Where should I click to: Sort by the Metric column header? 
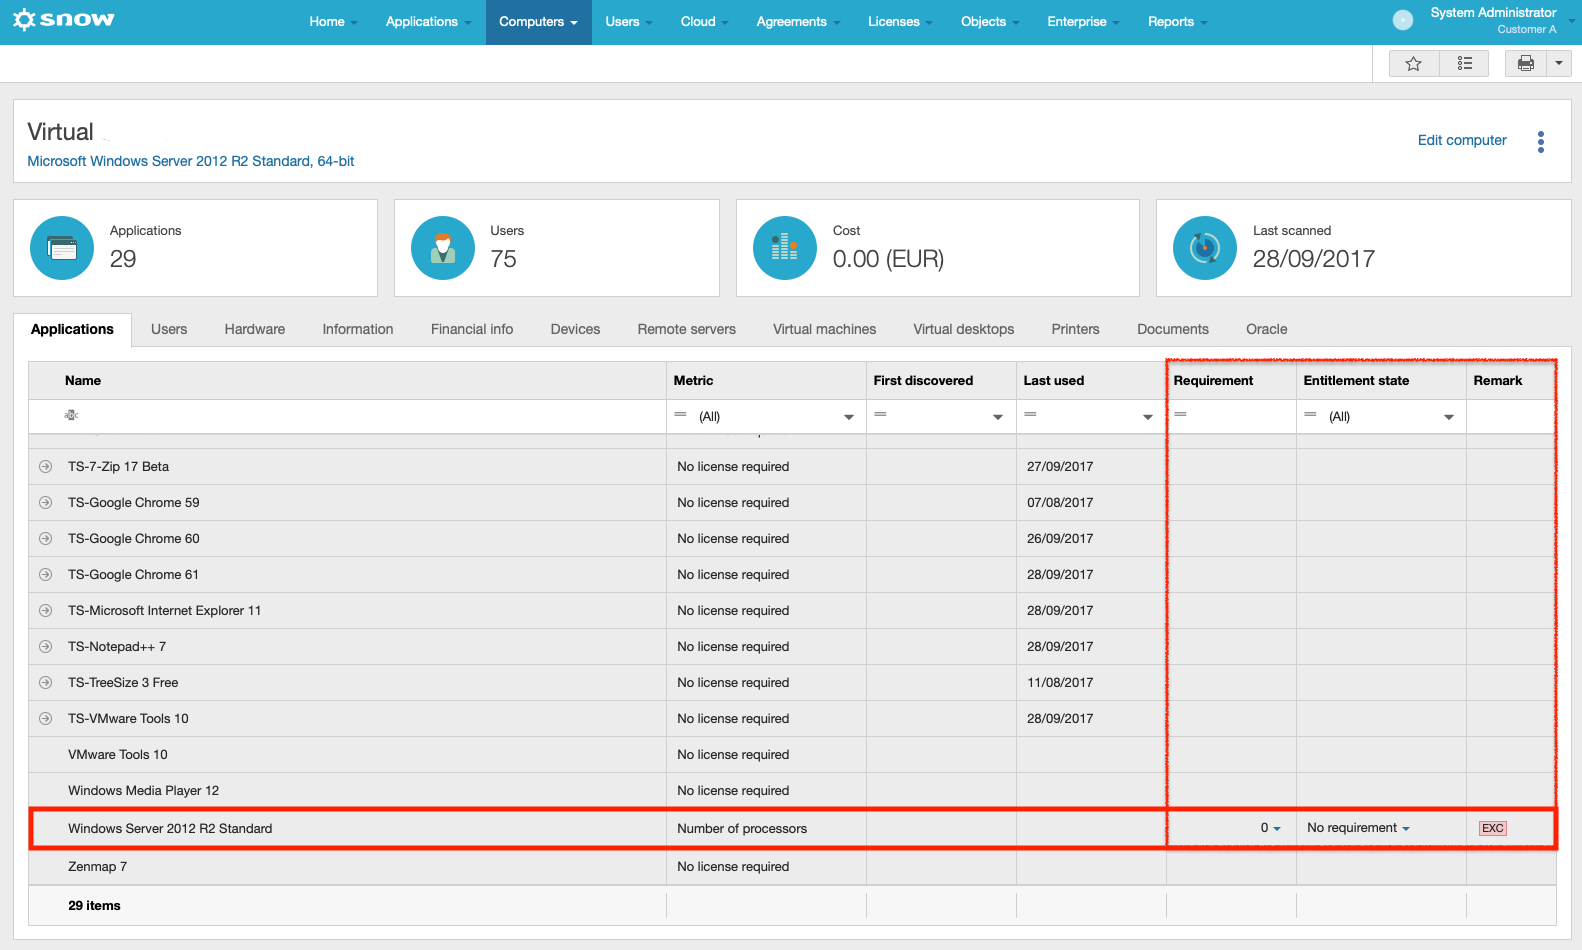(693, 381)
